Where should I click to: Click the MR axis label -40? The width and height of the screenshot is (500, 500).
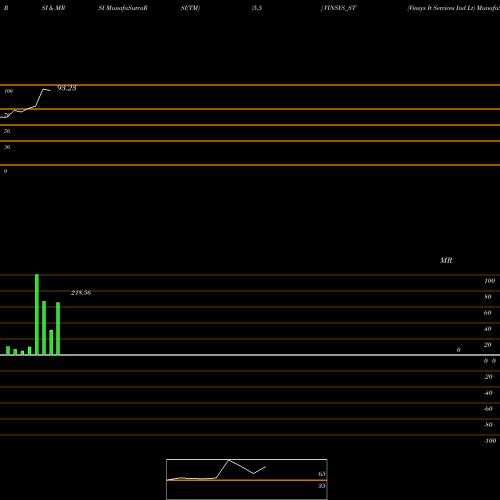[x=488, y=393]
